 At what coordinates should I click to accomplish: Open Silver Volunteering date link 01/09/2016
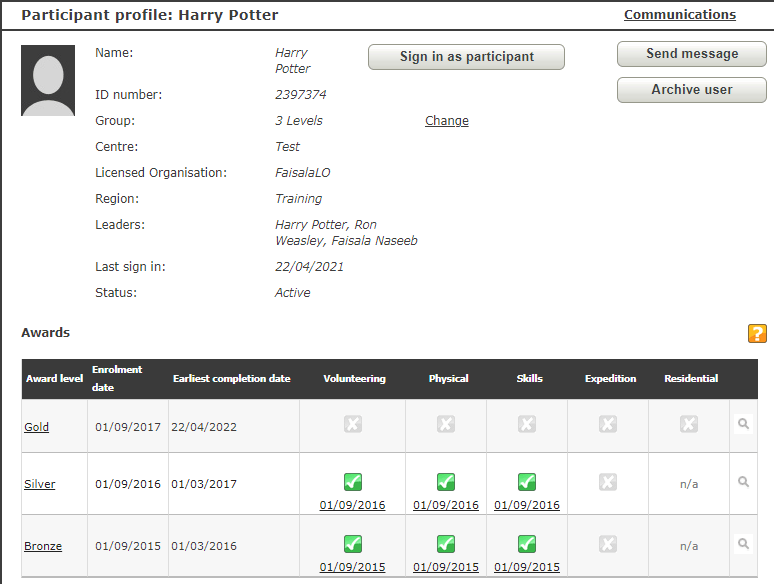click(x=352, y=505)
